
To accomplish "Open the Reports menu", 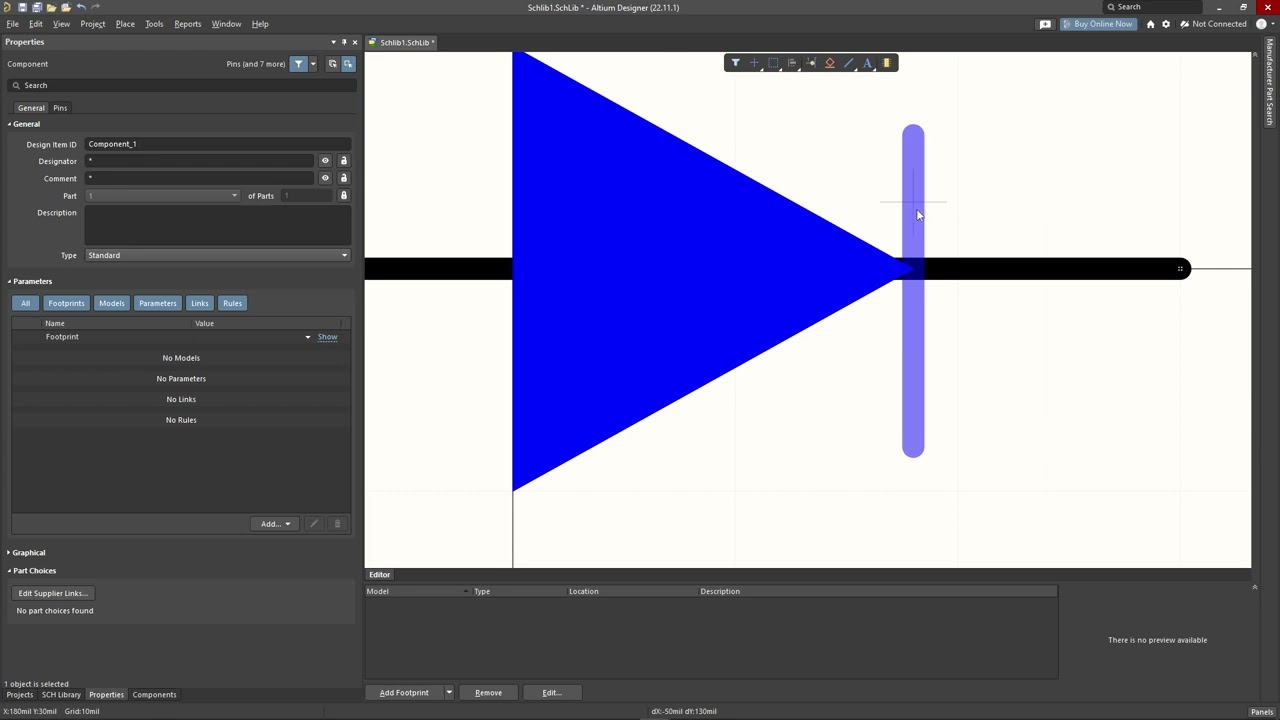I will click(x=187, y=24).
